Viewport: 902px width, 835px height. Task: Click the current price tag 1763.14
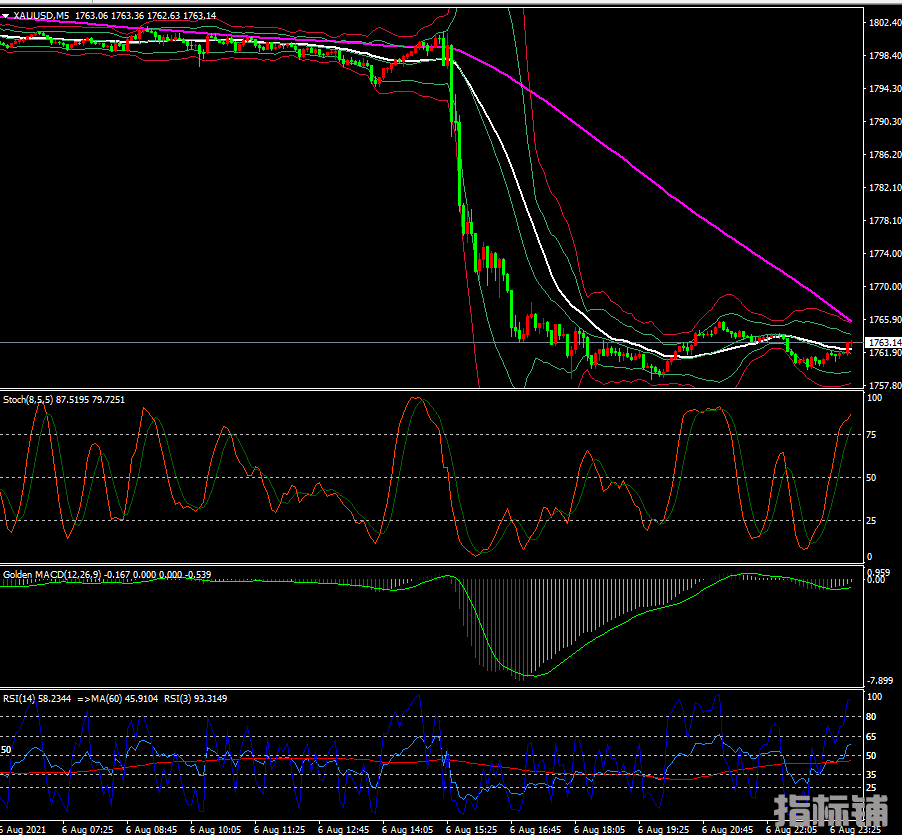click(x=885, y=342)
